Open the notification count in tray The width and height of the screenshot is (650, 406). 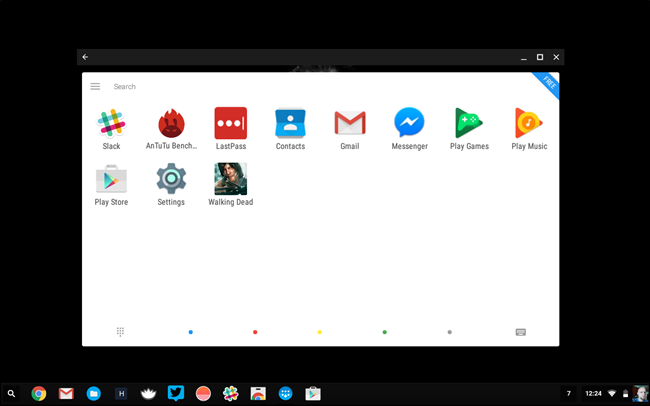(568, 393)
